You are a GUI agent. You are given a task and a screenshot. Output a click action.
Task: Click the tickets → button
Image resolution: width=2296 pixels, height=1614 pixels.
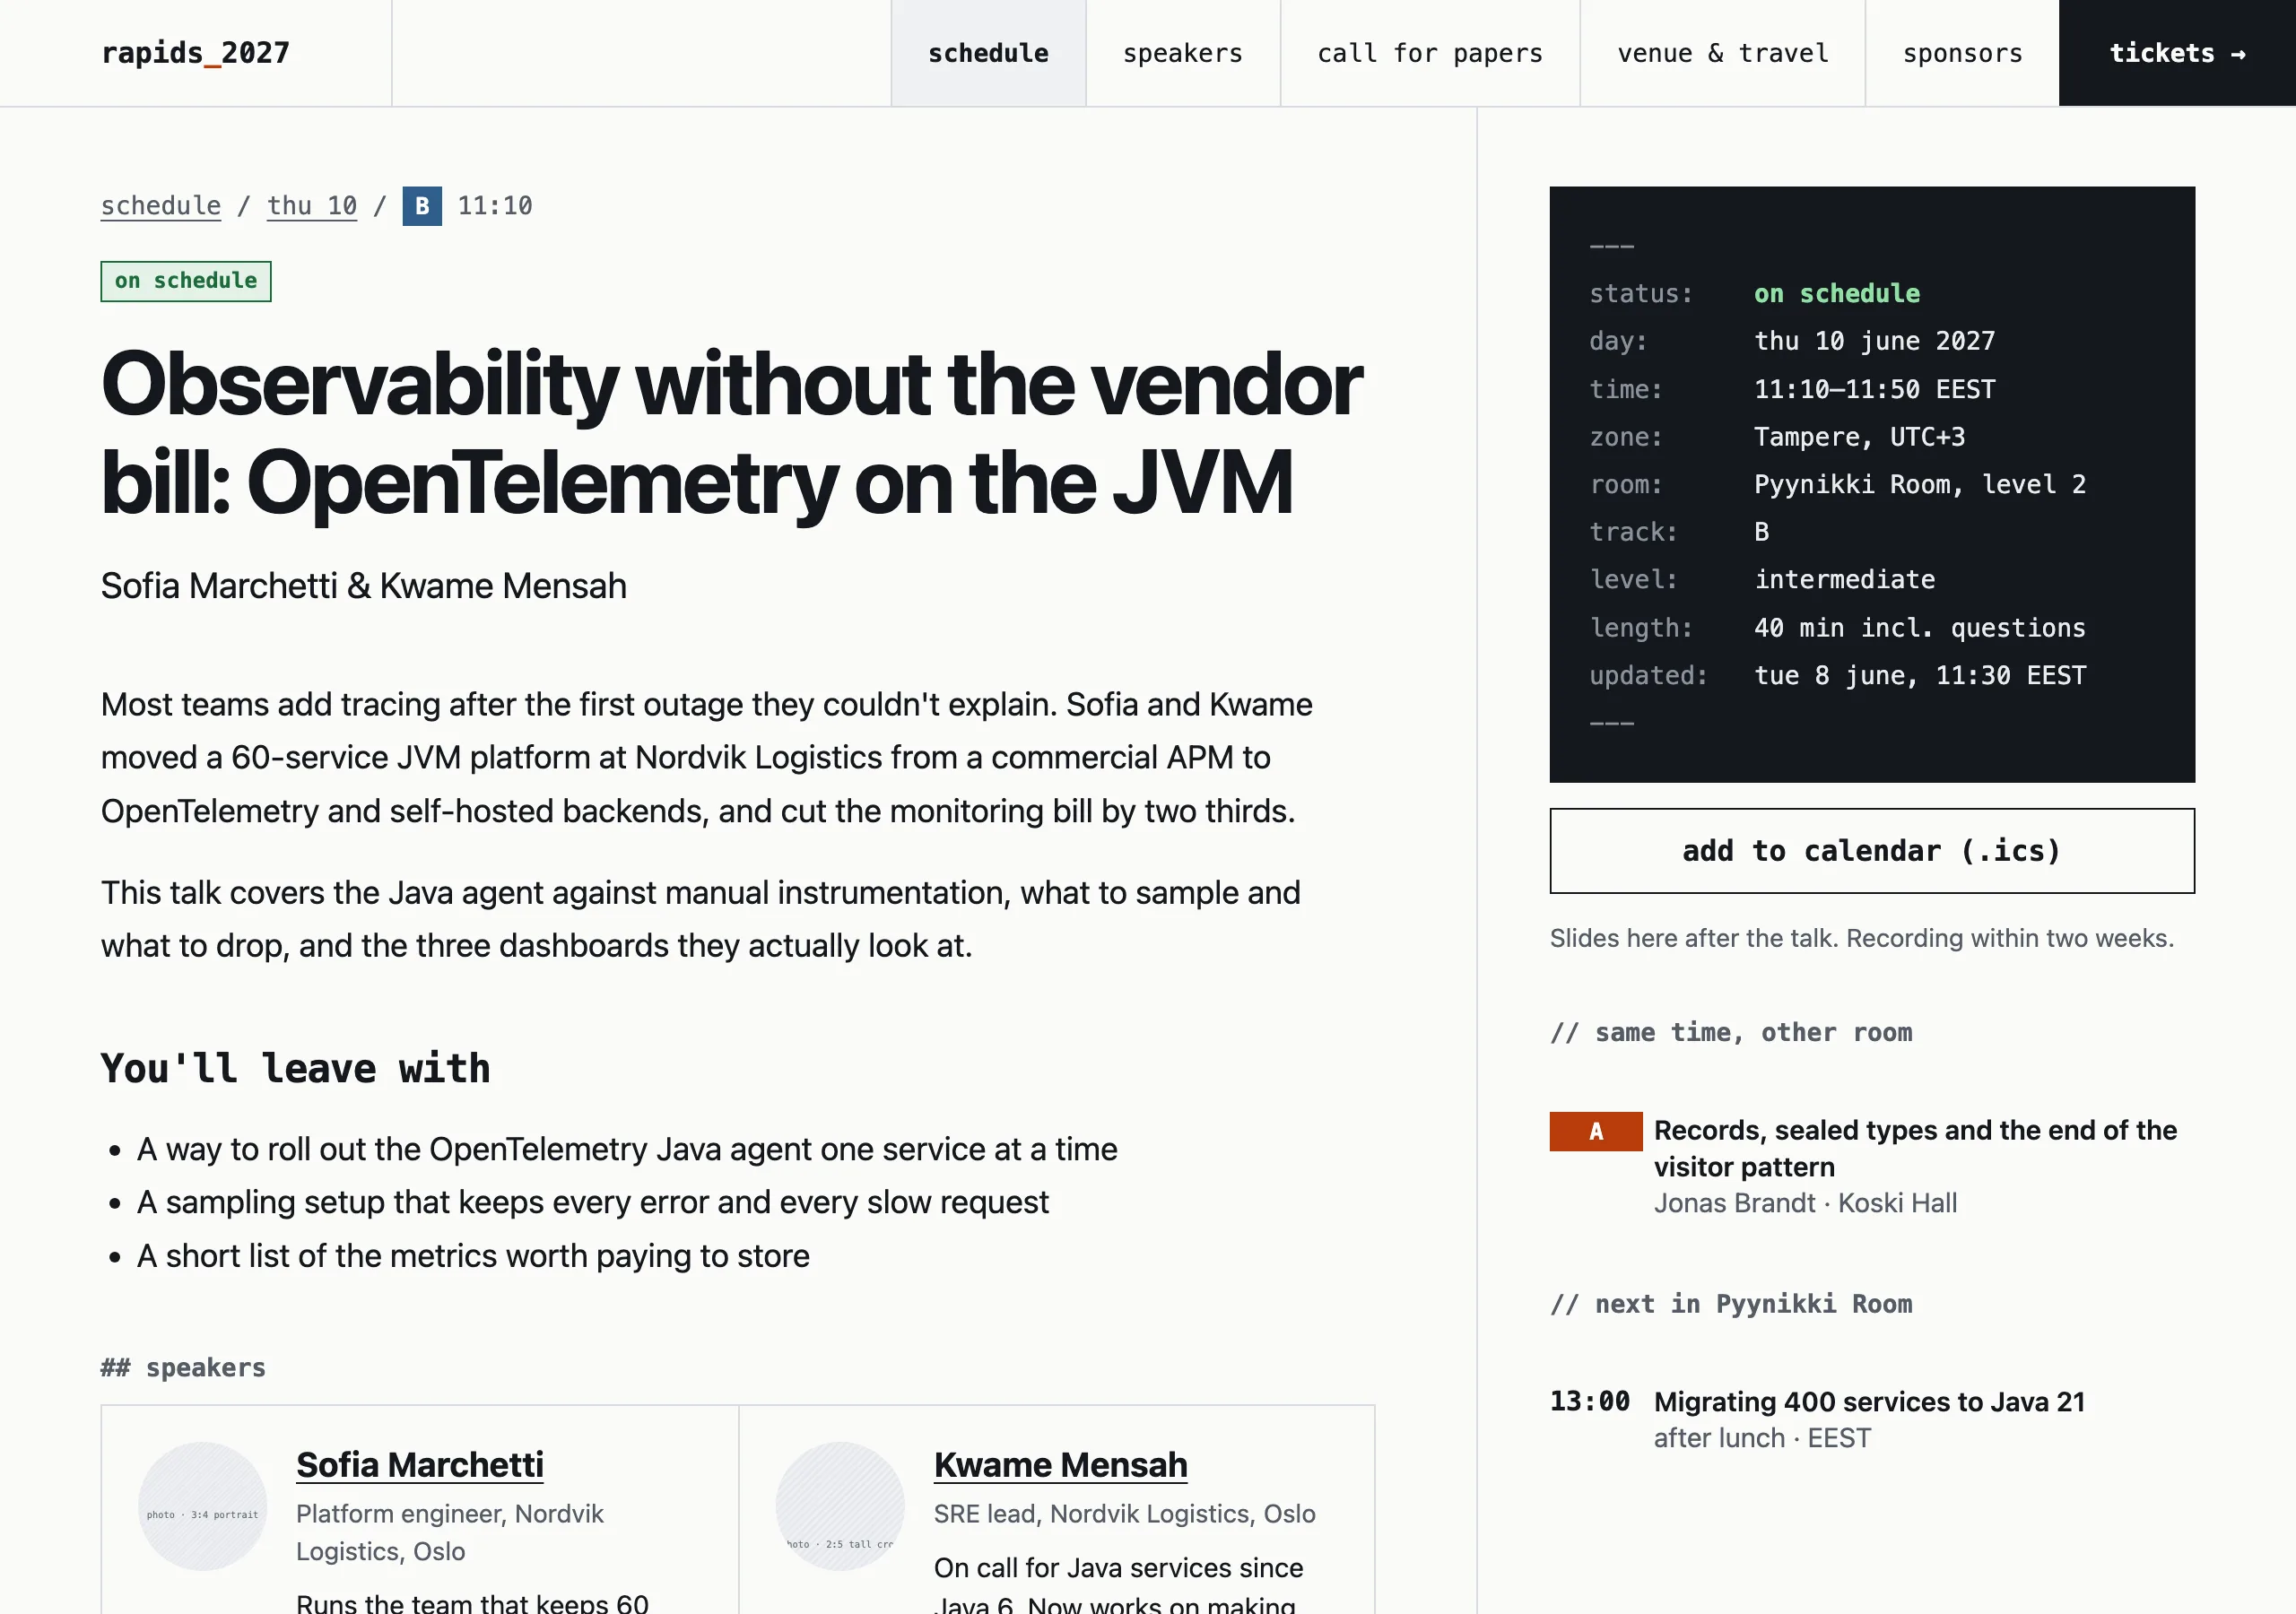point(2177,53)
